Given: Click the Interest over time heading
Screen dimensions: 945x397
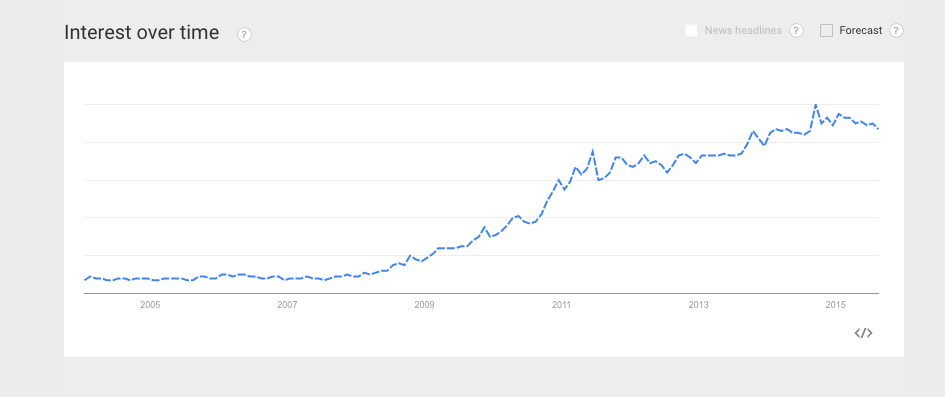Looking at the screenshot, I should (142, 33).
